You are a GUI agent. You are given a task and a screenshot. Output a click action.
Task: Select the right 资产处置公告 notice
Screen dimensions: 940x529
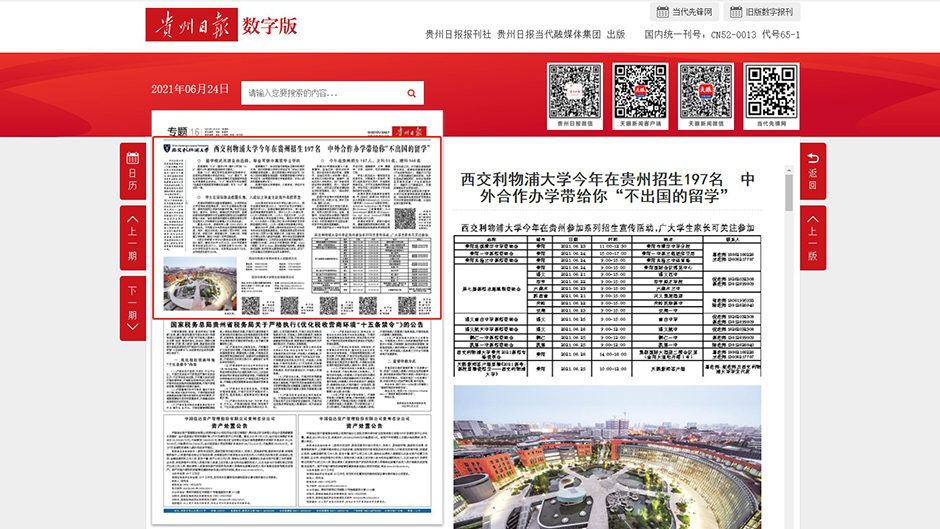[x=364, y=461]
